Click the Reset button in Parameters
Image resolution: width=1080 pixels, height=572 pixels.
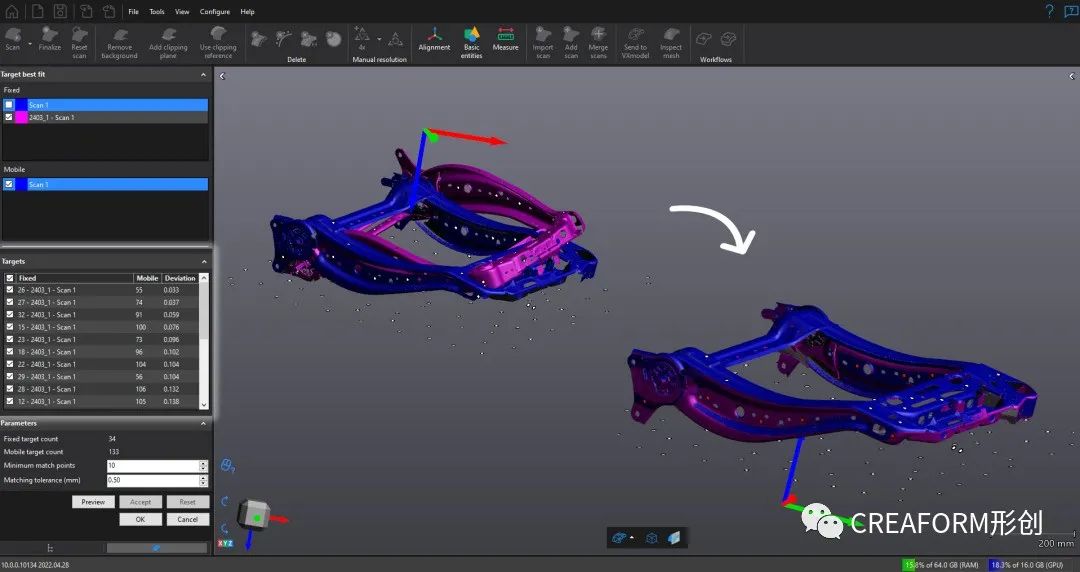tap(187, 502)
